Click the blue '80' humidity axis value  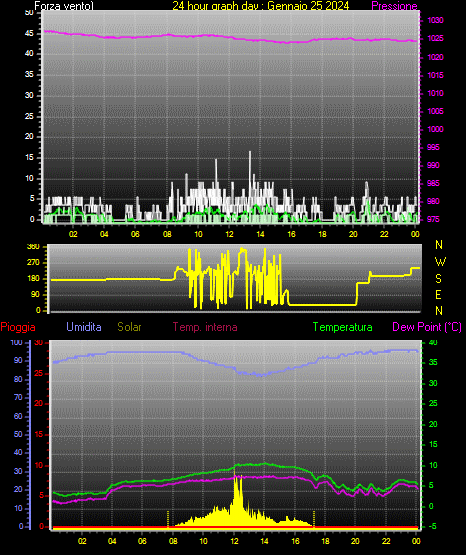18,379
